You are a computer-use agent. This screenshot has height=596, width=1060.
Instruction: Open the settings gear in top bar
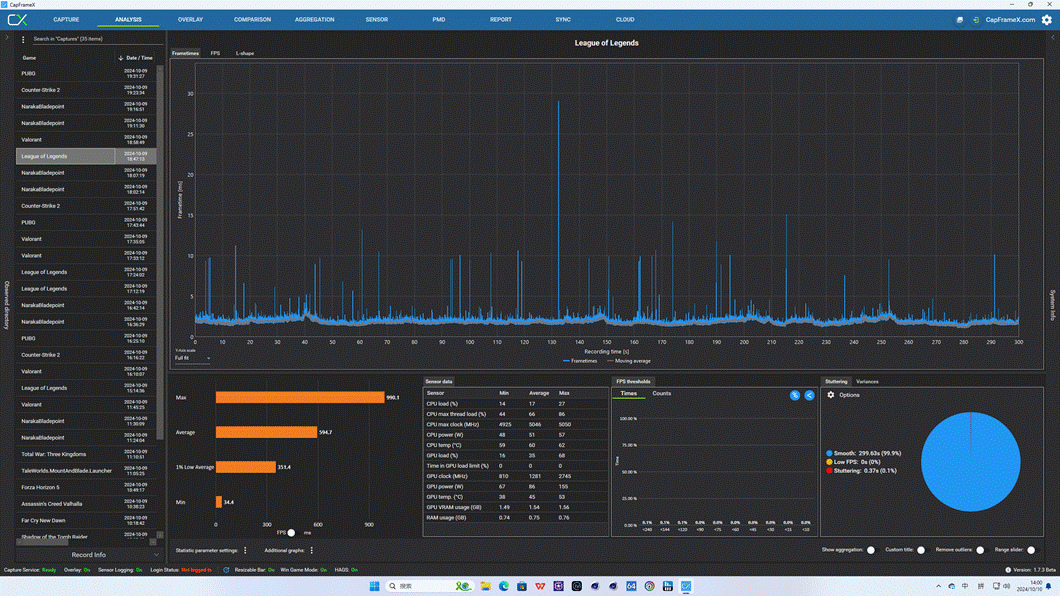tap(1046, 20)
